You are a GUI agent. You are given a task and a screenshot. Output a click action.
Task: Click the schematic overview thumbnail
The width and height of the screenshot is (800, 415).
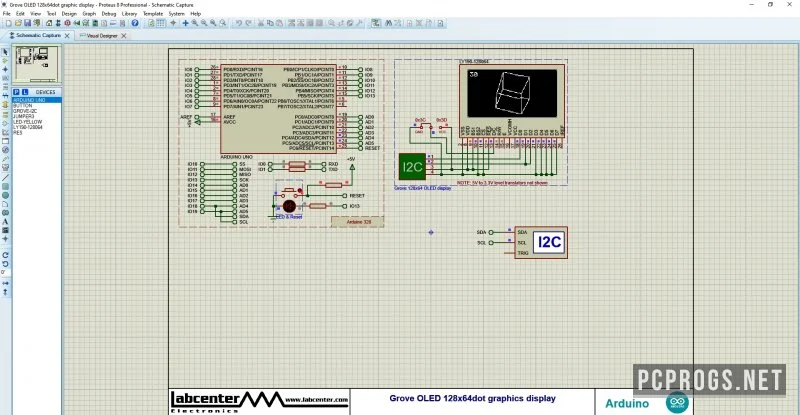pyautogui.click(x=36, y=64)
